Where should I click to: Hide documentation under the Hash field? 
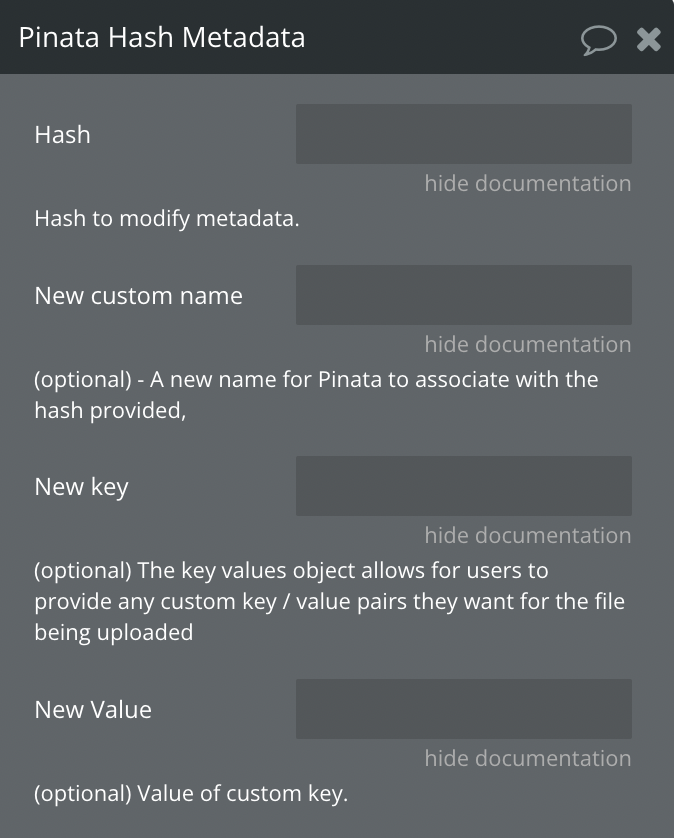coord(528,183)
